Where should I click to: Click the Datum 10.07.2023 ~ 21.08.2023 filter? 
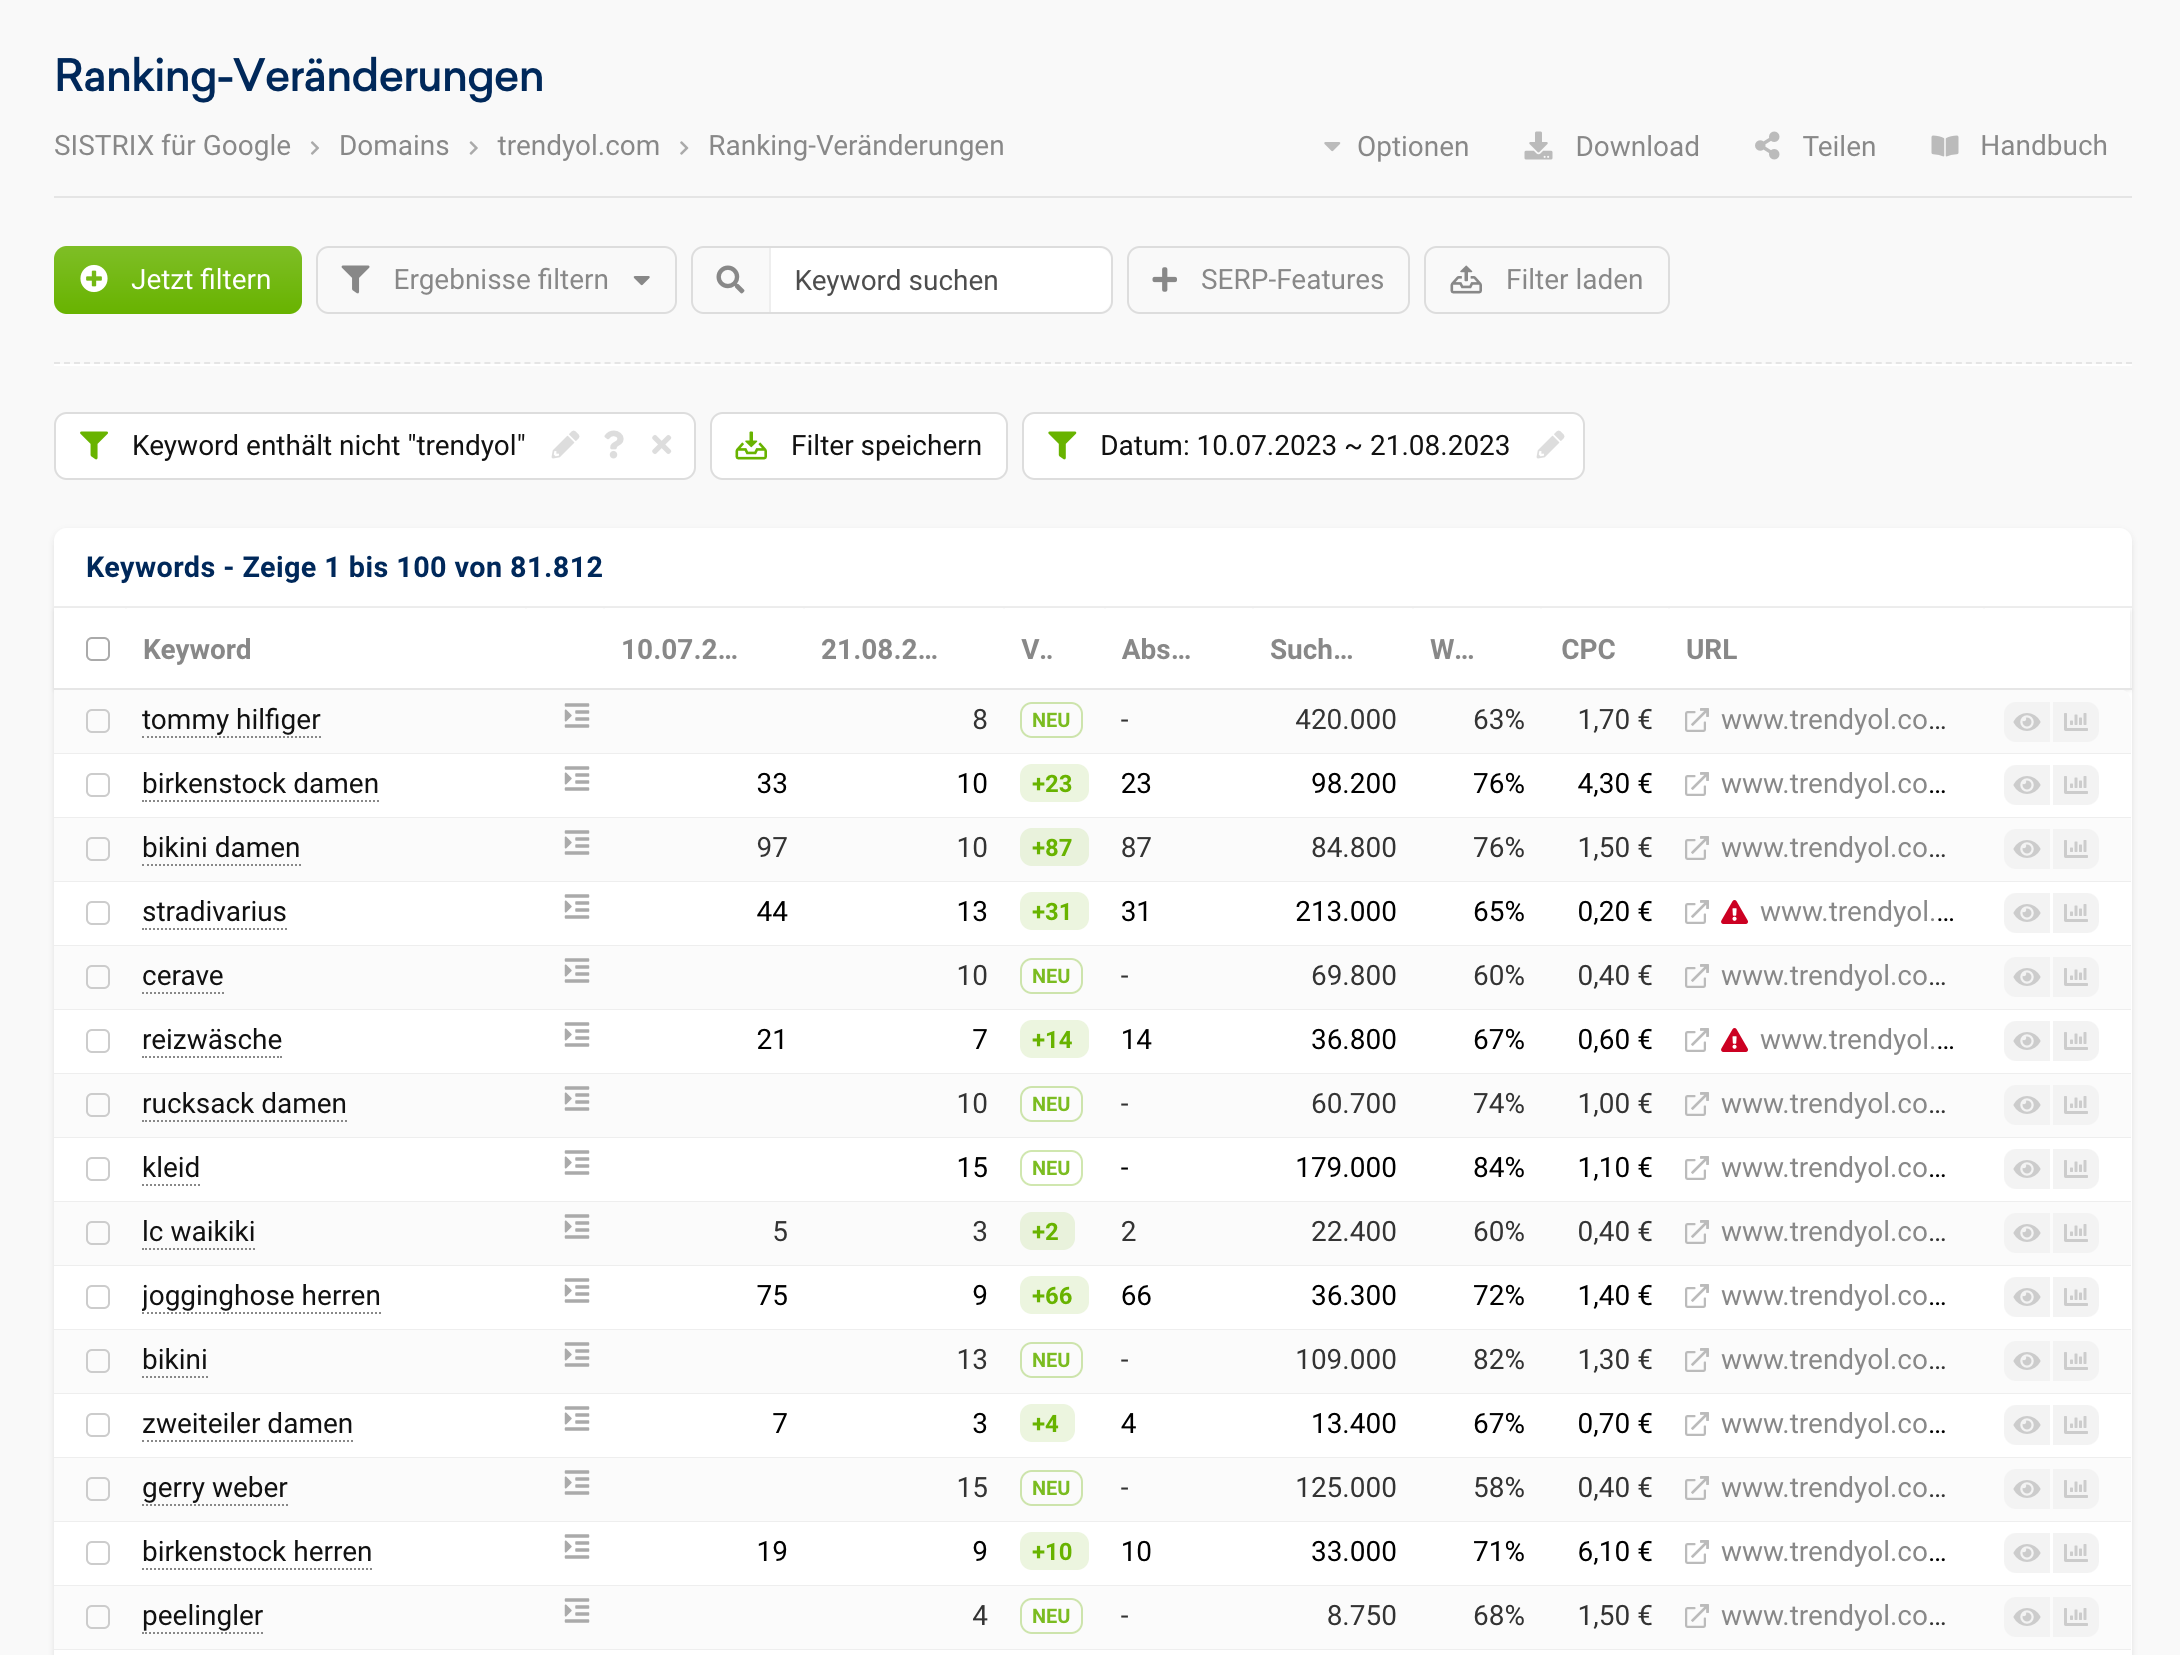point(1303,446)
